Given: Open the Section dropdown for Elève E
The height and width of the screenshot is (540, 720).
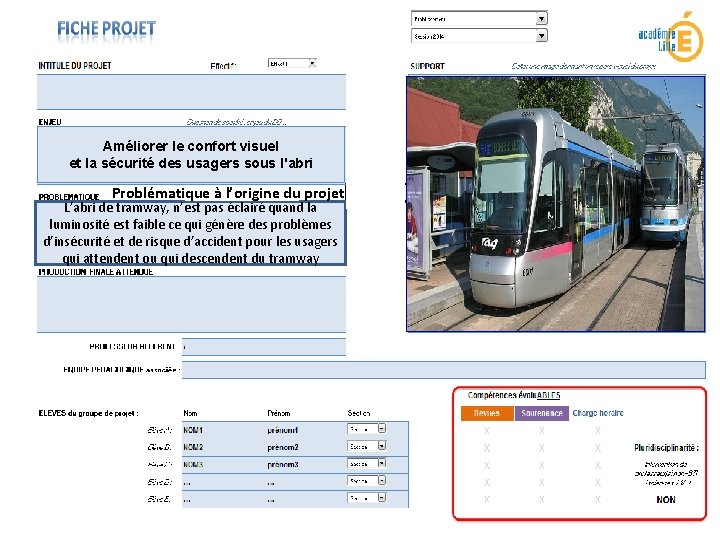Looking at the screenshot, I should point(367,498).
